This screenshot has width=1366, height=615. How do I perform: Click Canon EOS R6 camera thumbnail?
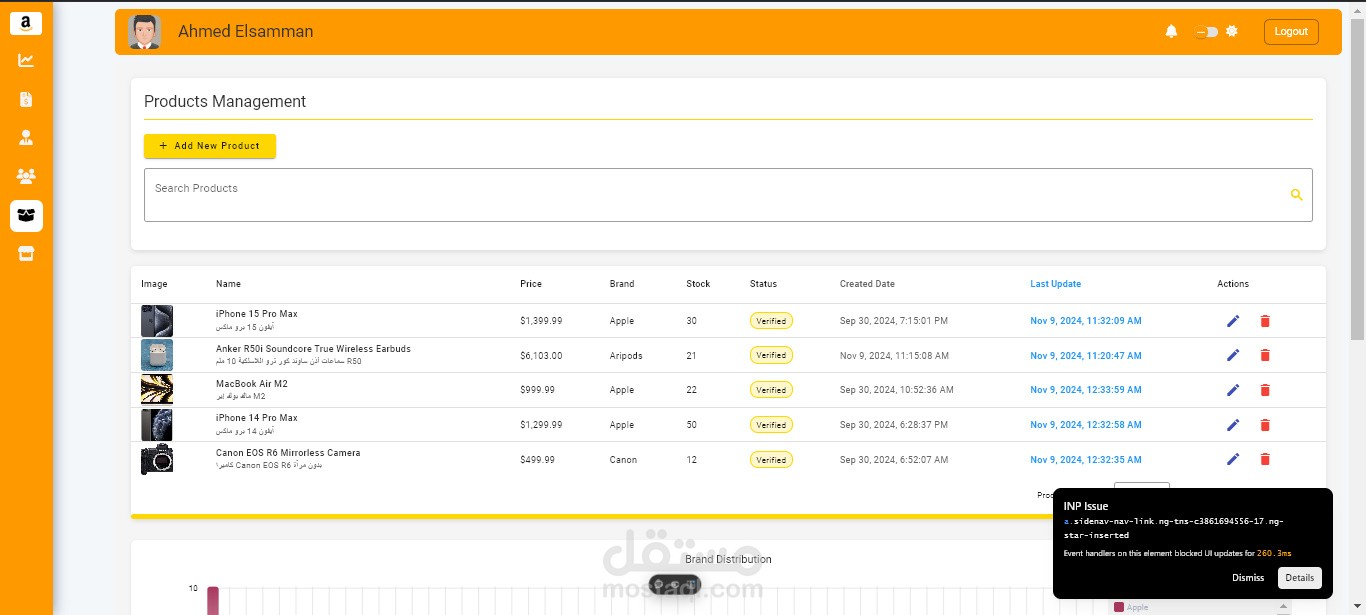tap(157, 459)
